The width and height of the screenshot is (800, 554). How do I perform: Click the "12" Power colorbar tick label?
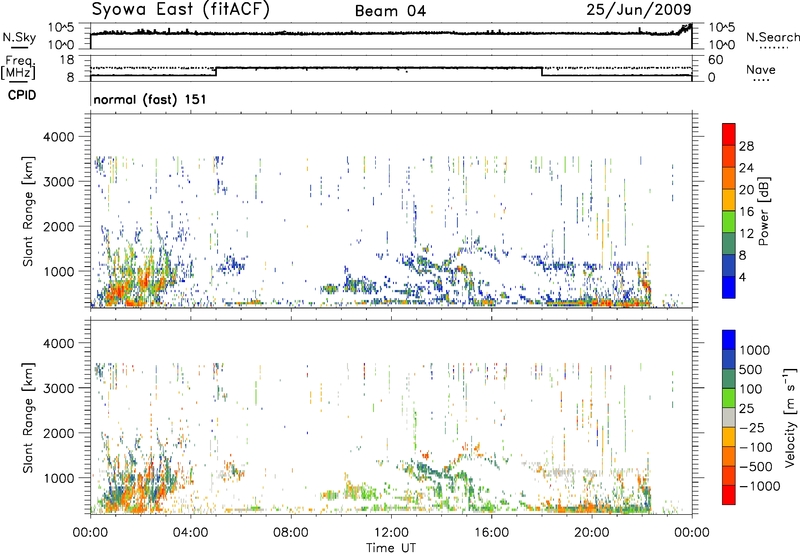[746, 234]
